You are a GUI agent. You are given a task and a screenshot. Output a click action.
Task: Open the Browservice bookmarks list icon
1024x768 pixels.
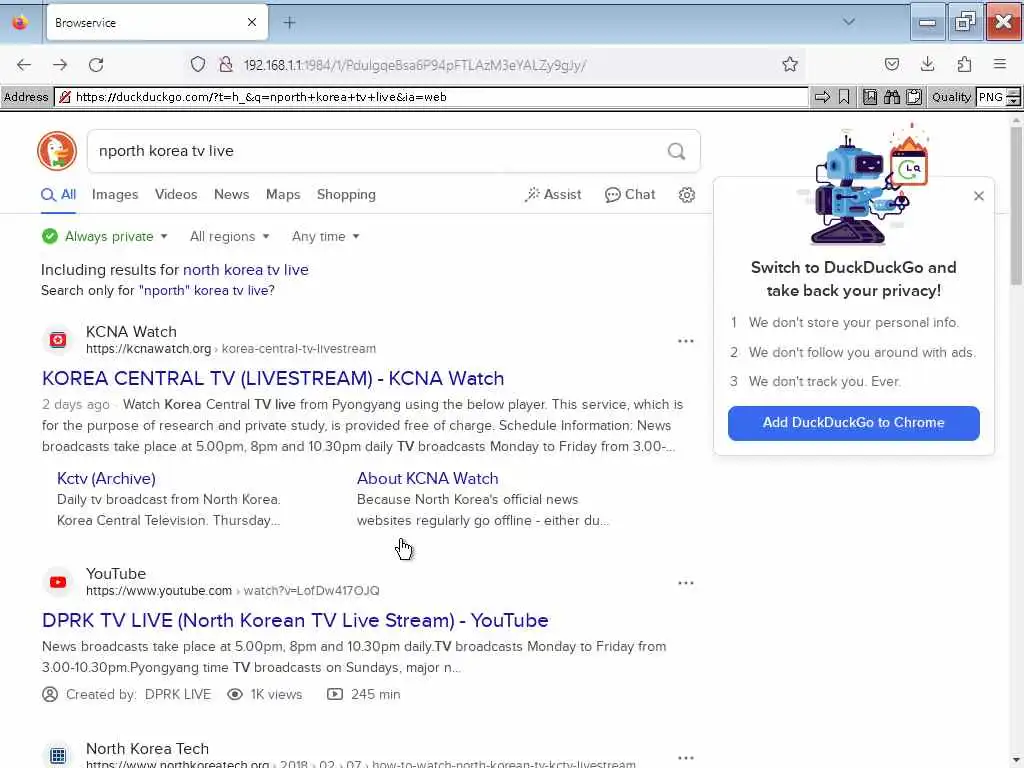pos(870,97)
